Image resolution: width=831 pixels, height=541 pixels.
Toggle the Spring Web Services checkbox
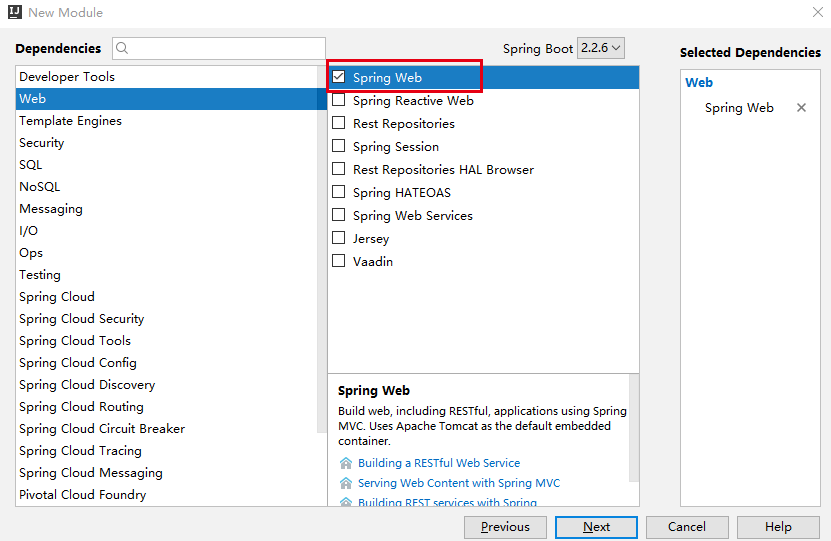coord(339,215)
